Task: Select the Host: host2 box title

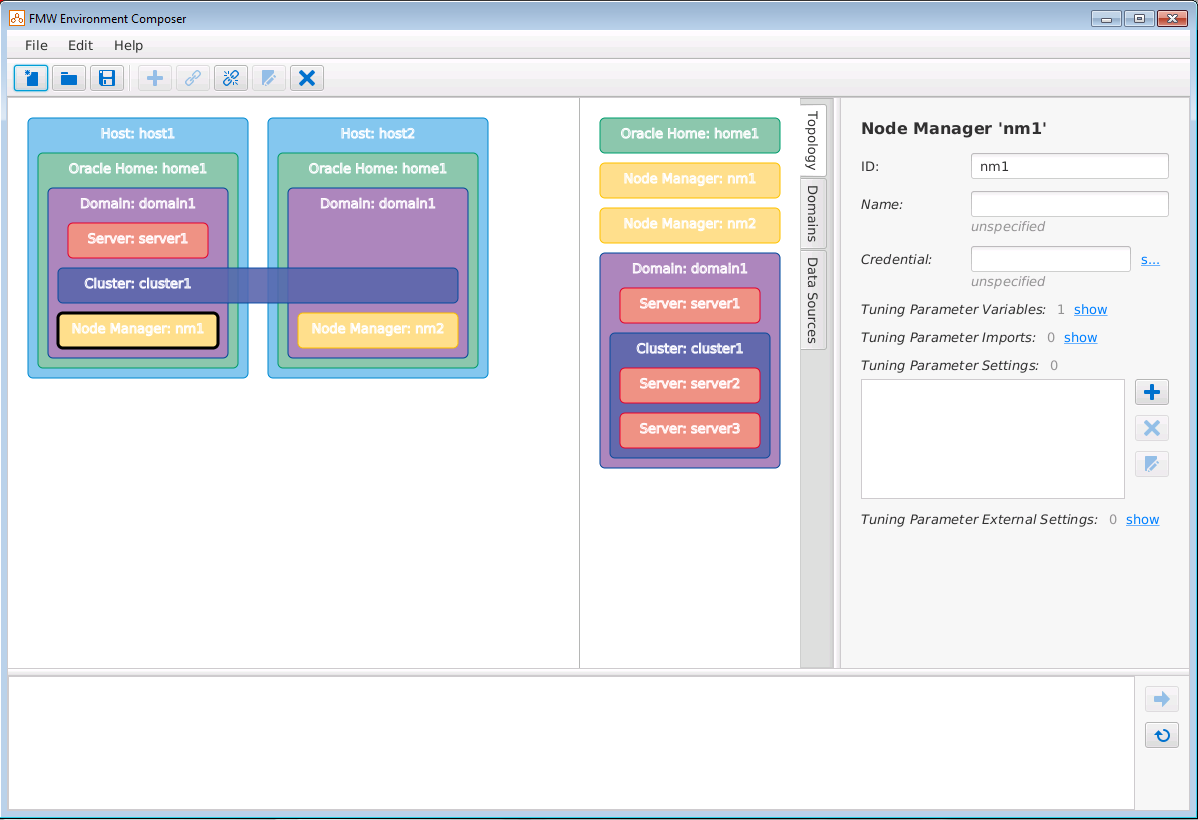Action: tap(377, 134)
